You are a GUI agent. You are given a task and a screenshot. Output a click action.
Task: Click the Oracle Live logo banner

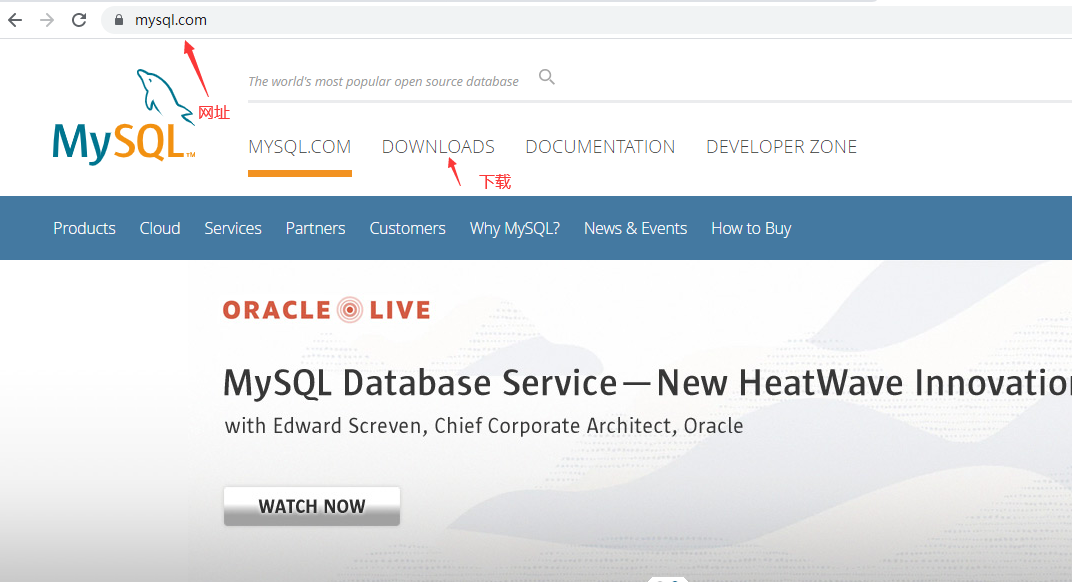(326, 310)
